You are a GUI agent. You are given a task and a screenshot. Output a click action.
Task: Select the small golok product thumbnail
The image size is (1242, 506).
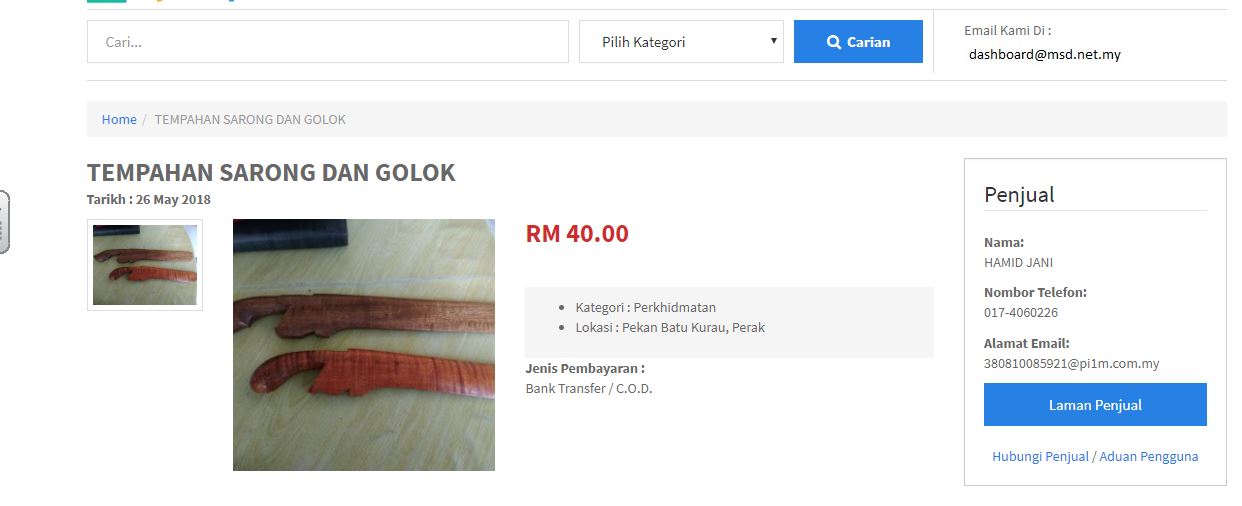[x=145, y=265]
